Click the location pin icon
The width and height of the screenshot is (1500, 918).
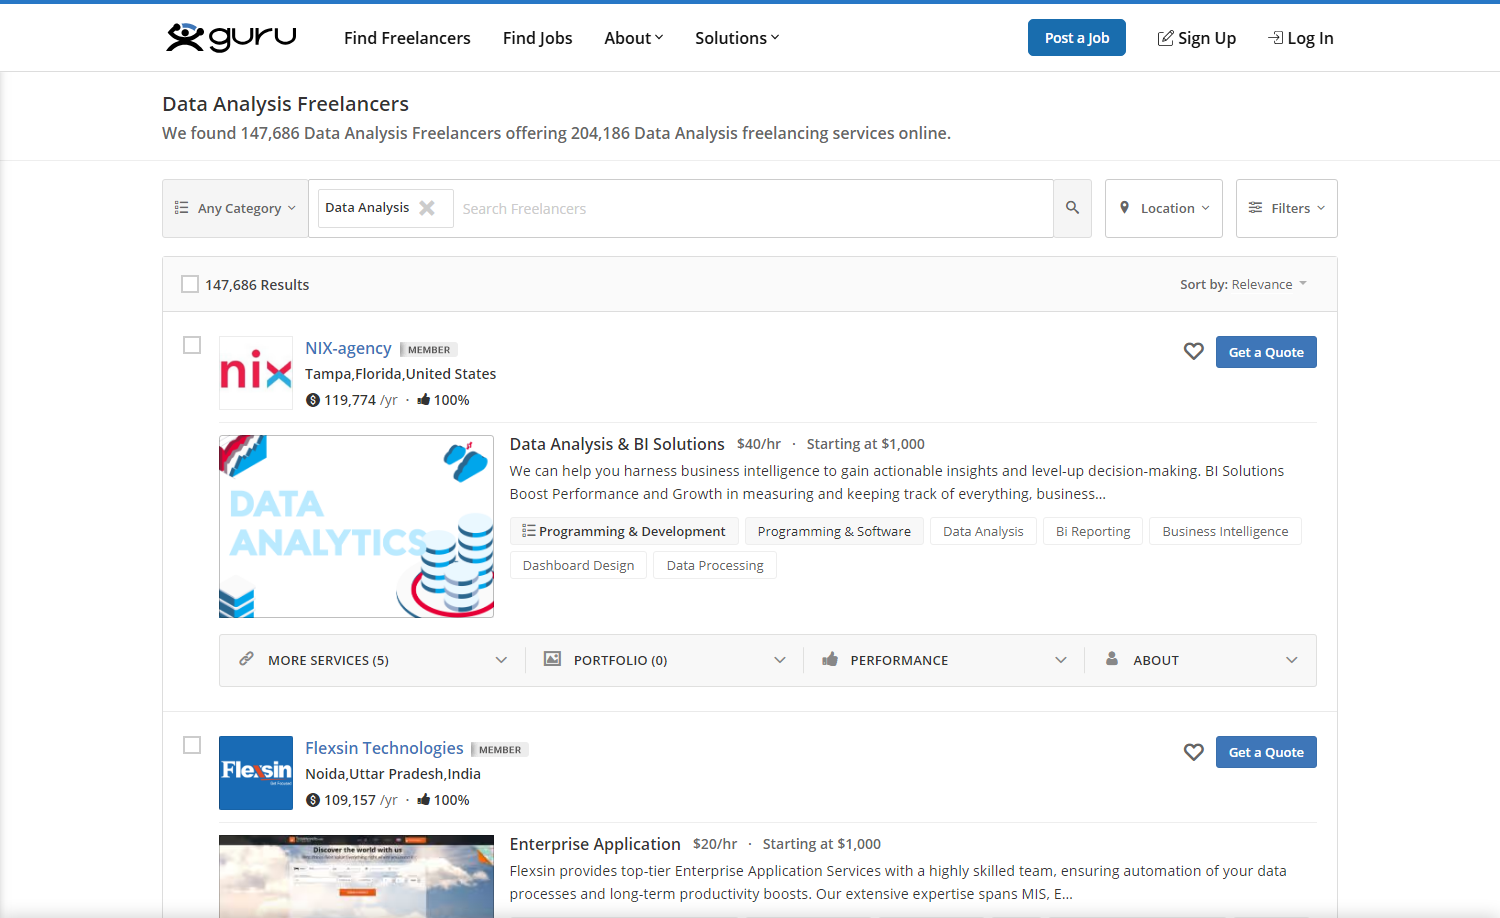1125,207
